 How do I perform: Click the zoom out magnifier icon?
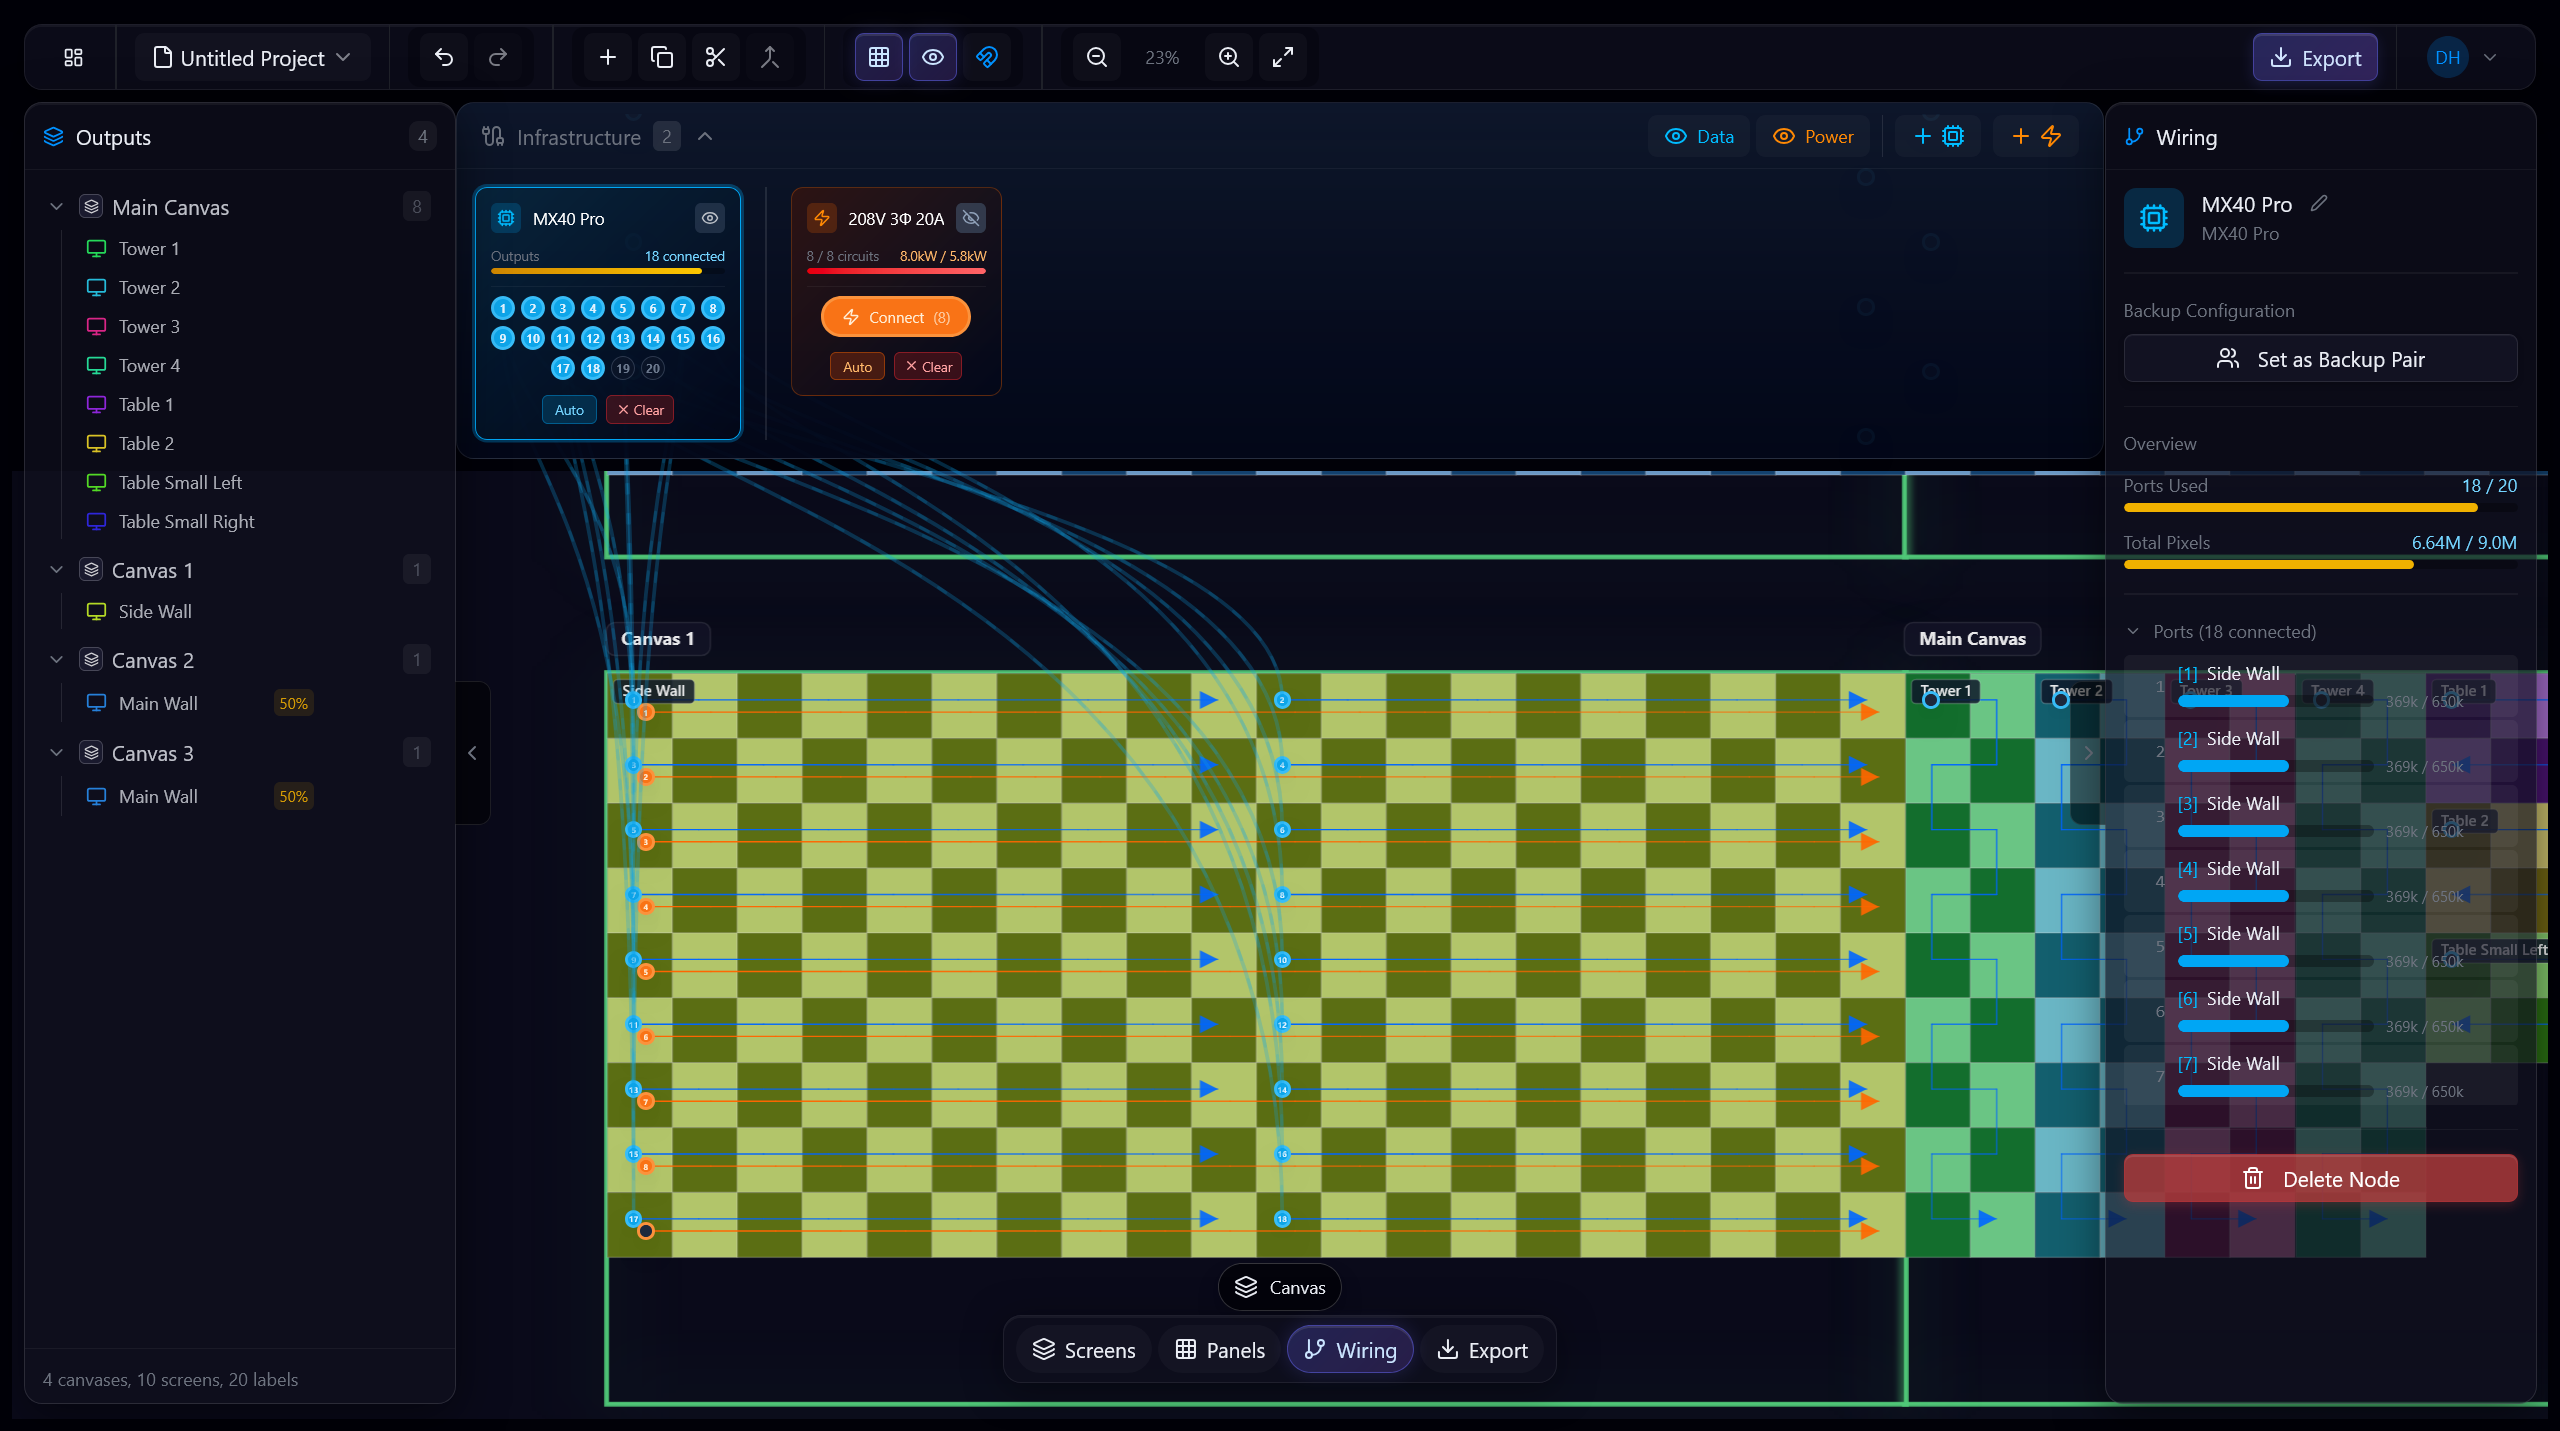[1096, 57]
